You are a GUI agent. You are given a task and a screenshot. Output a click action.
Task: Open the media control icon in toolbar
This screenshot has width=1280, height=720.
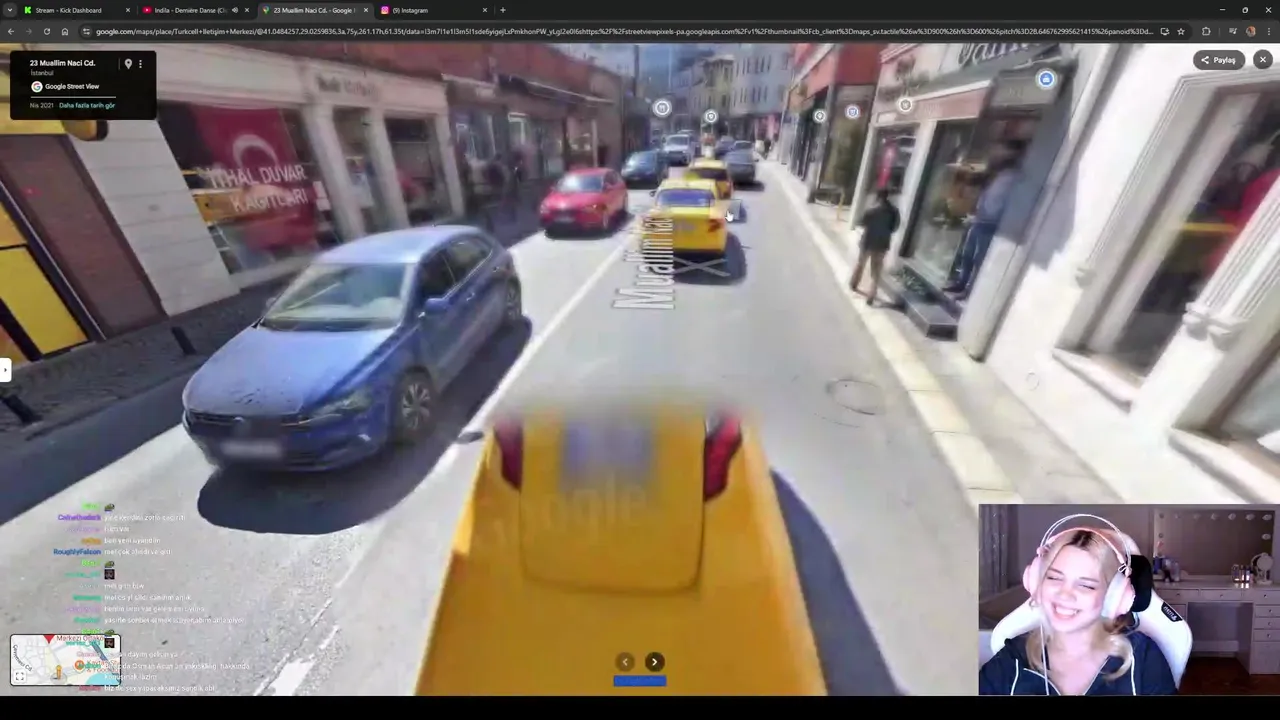coord(1233,31)
